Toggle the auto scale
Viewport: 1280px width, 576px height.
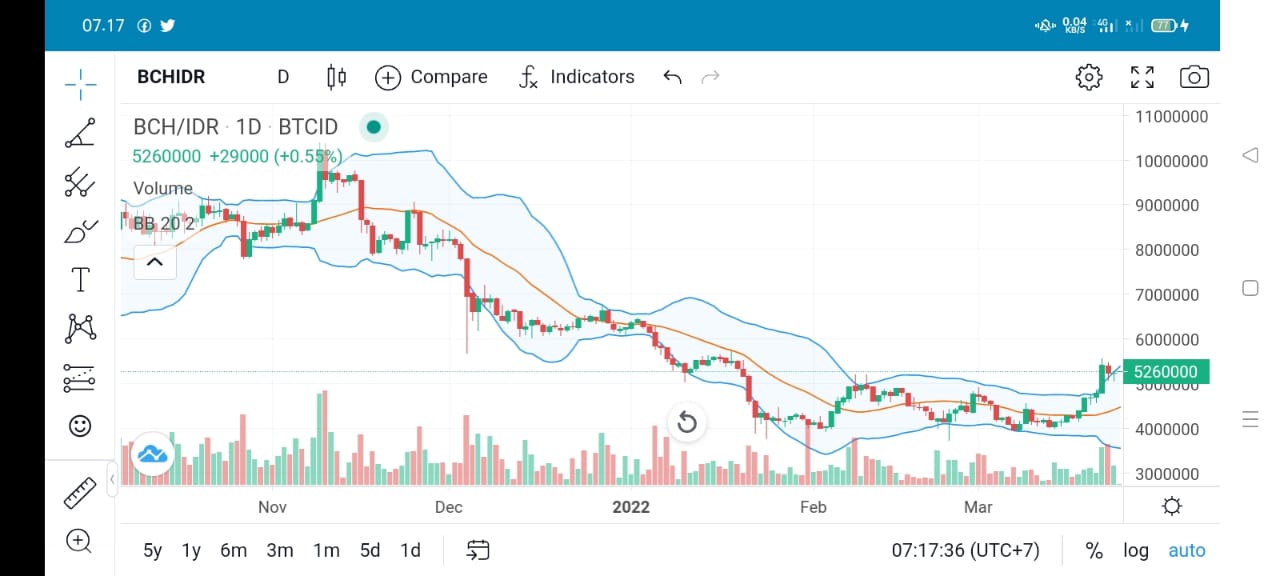(1187, 550)
